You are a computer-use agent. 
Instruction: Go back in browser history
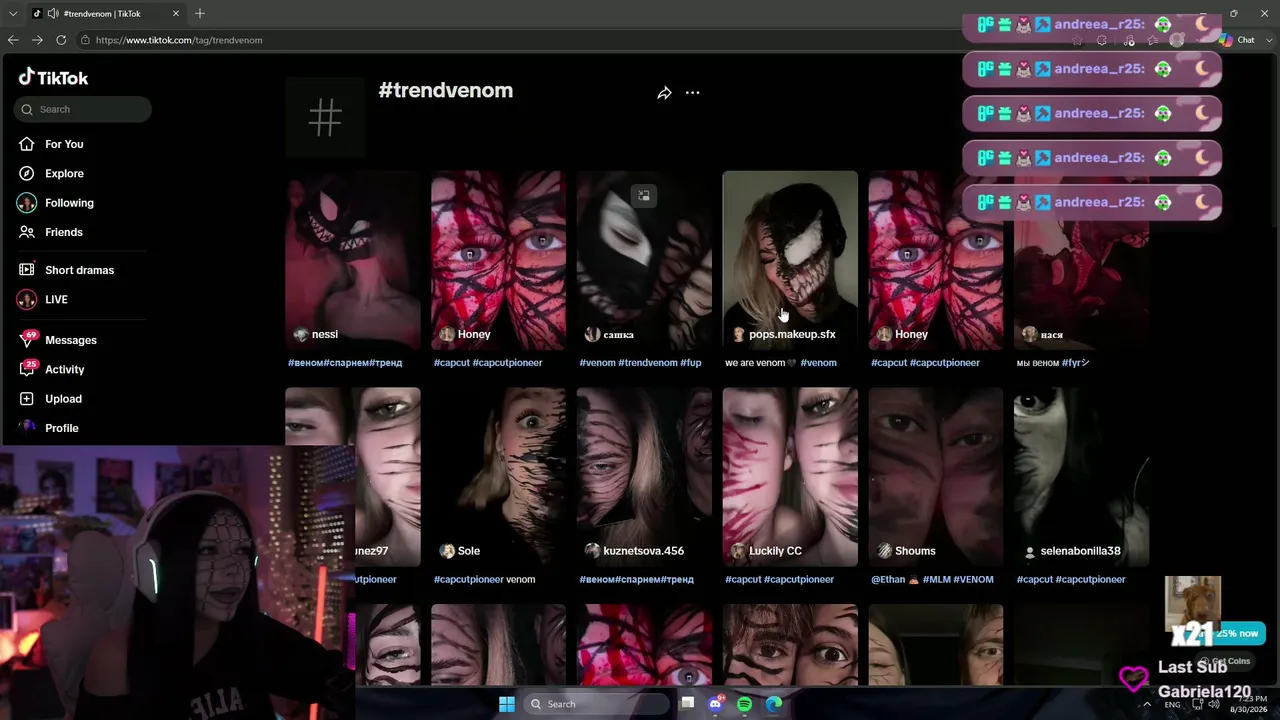point(13,40)
